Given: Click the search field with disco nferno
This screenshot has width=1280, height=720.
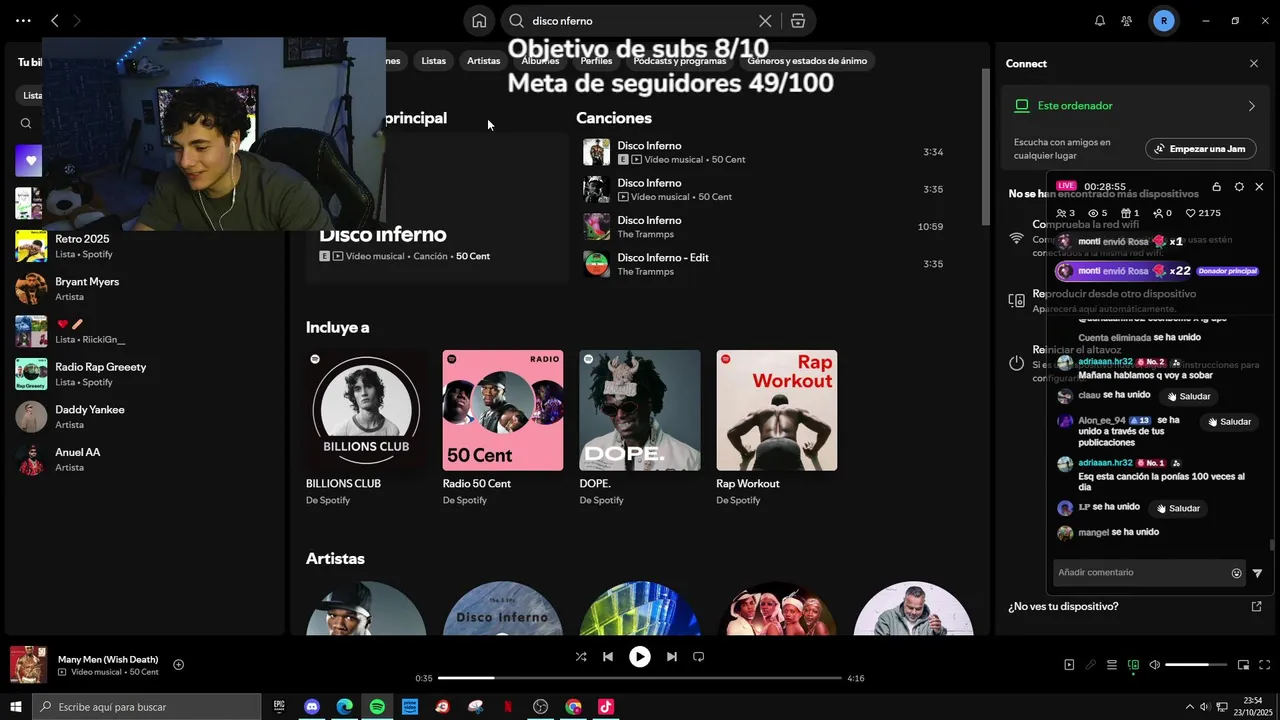Looking at the screenshot, I should (x=640, y=20).
